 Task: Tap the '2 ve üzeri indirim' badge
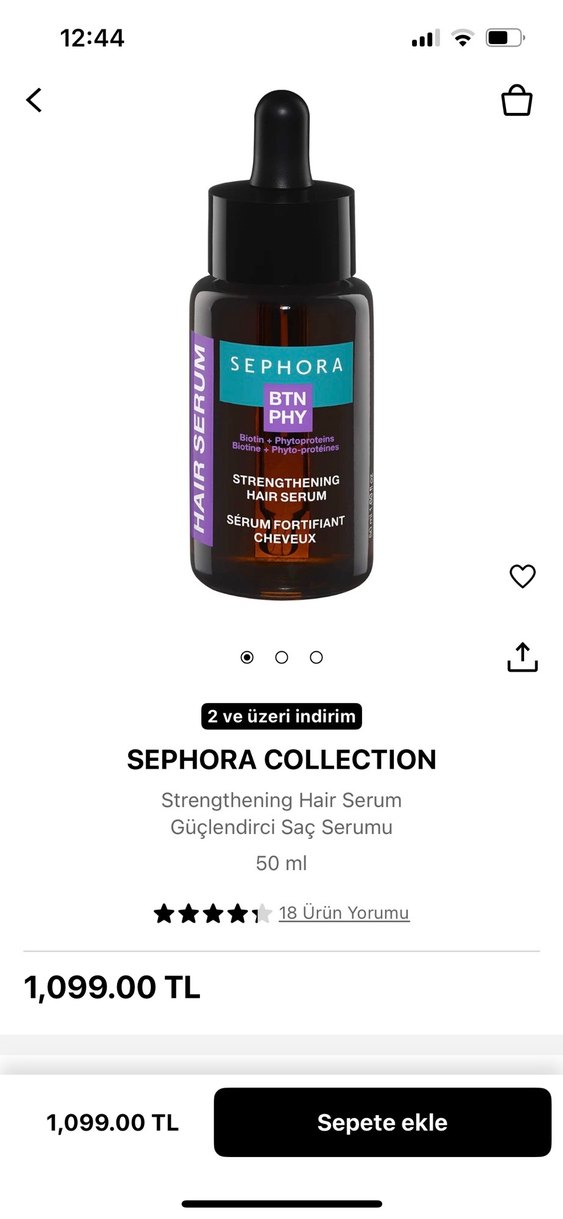tap(281, 716)
